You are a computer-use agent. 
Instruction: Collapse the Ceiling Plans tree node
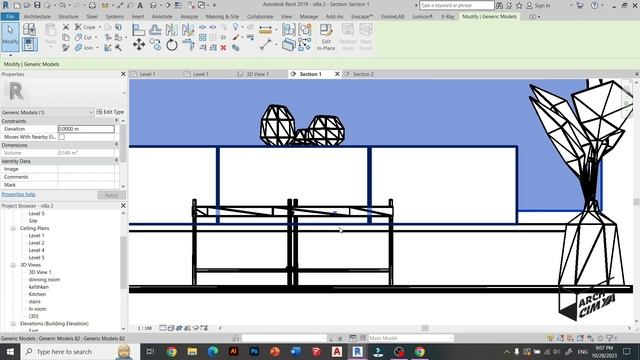tap(13, 228)
